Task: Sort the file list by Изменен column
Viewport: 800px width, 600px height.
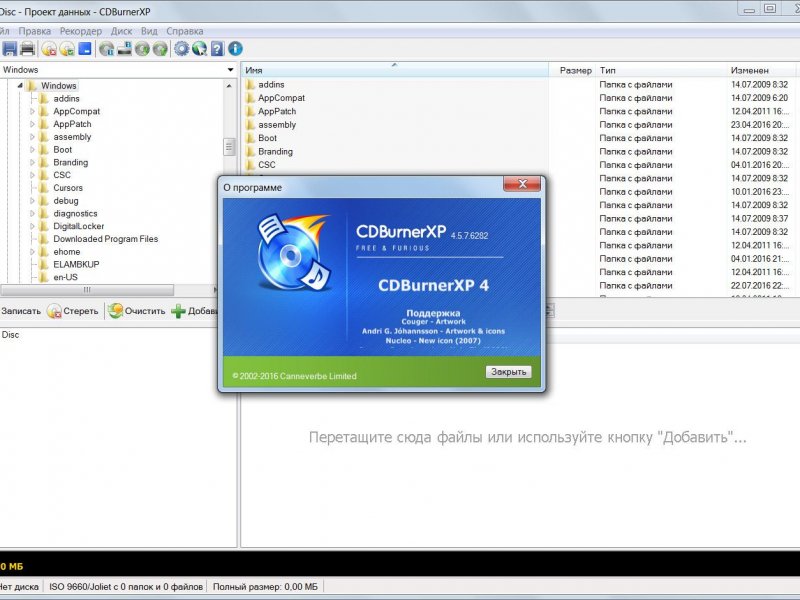Action: click(761, 70)
